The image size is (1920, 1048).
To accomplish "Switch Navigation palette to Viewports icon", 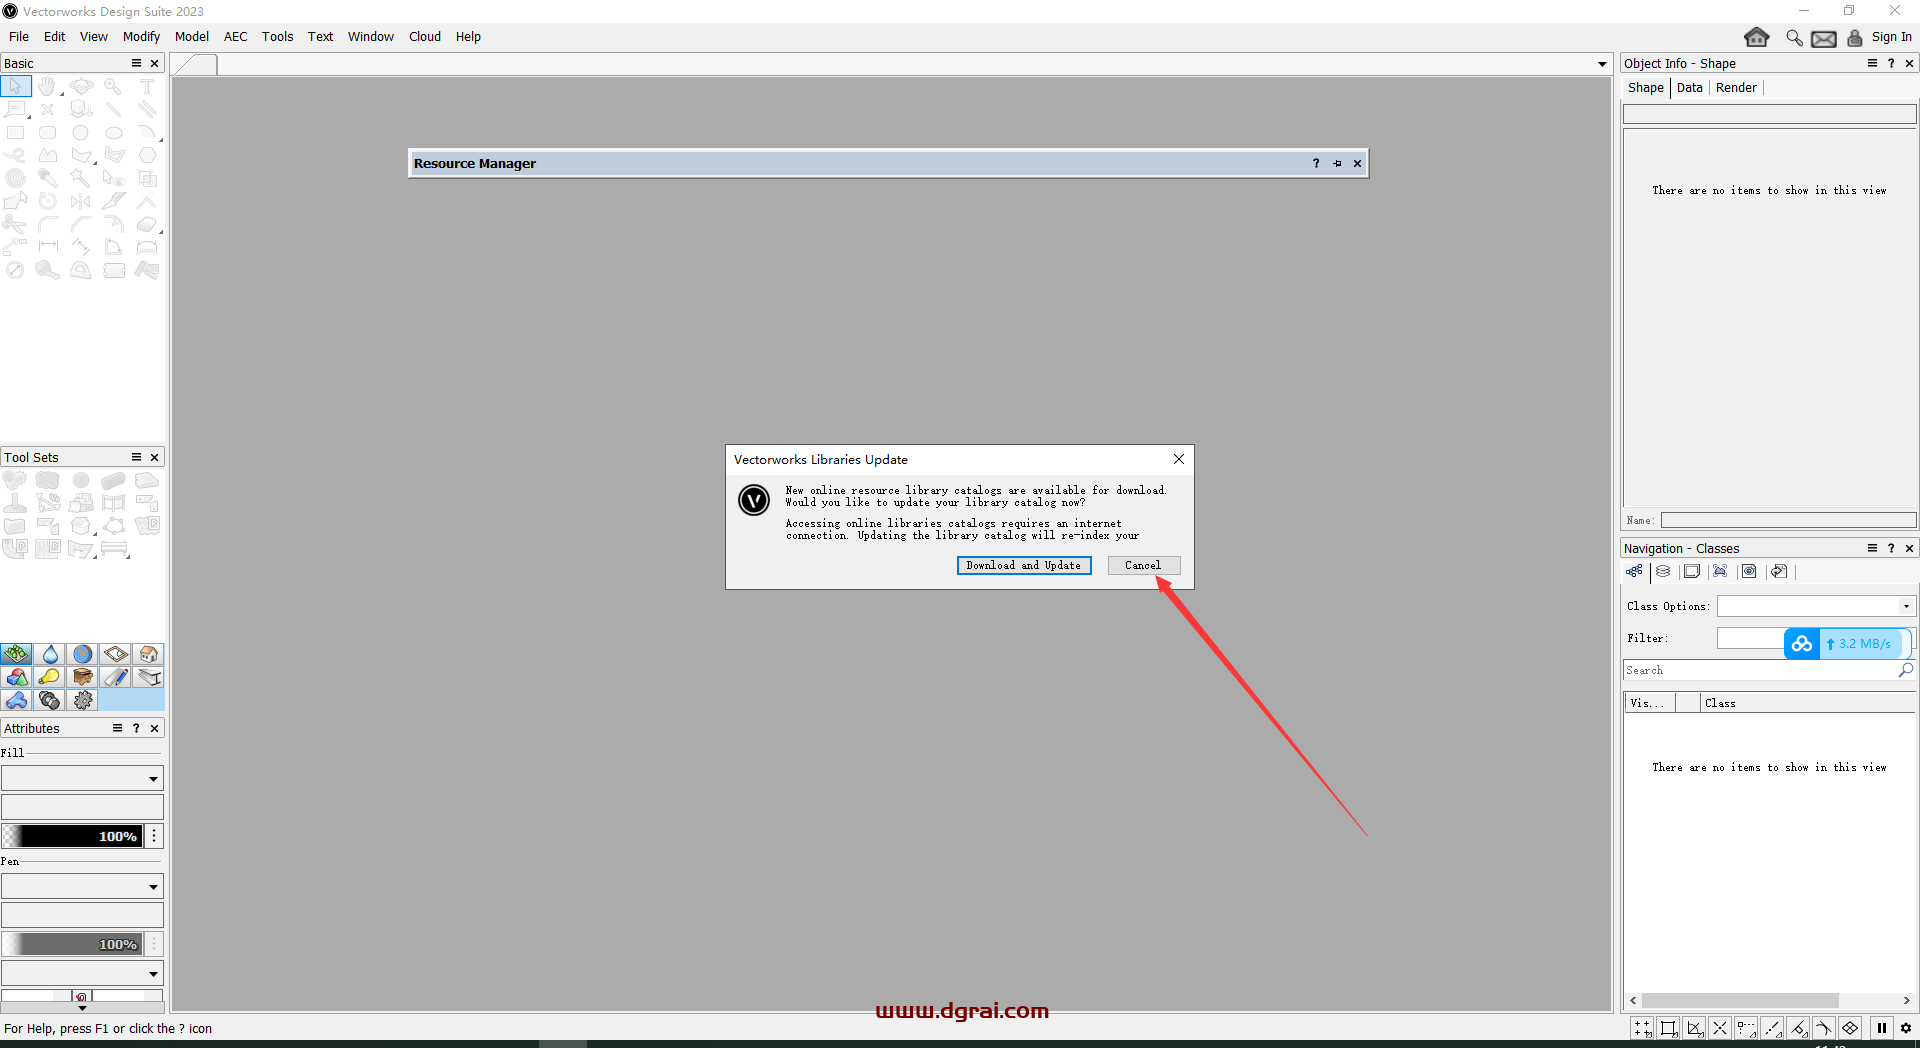I will point(1720,572).
